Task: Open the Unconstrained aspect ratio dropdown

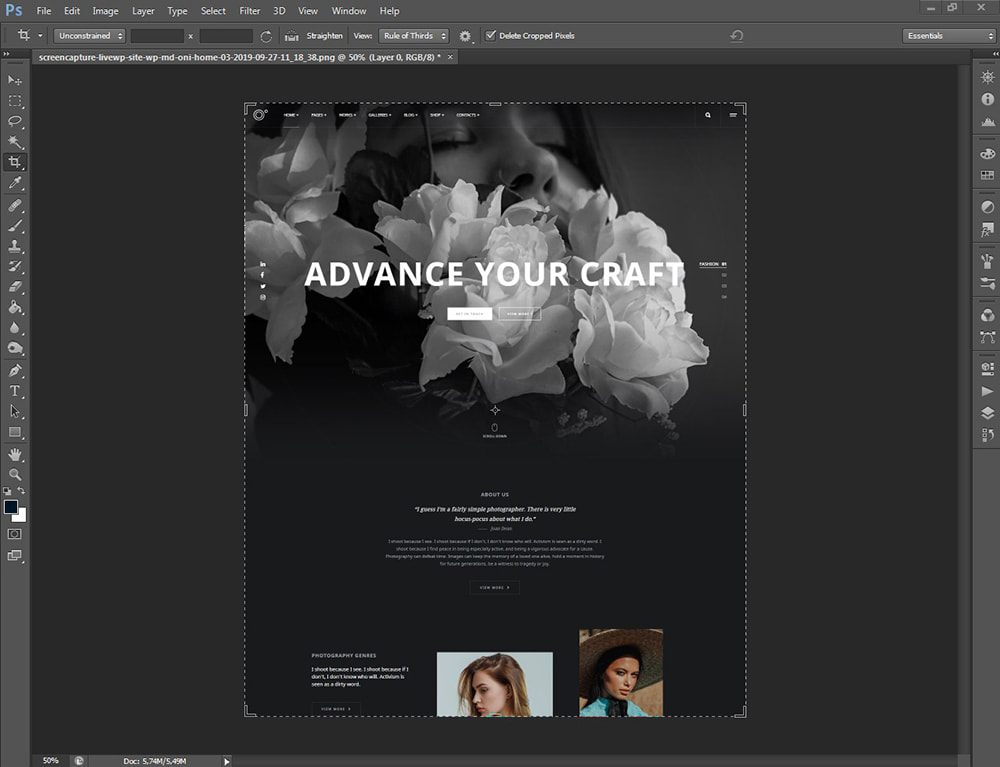Action: click(89, 36)
